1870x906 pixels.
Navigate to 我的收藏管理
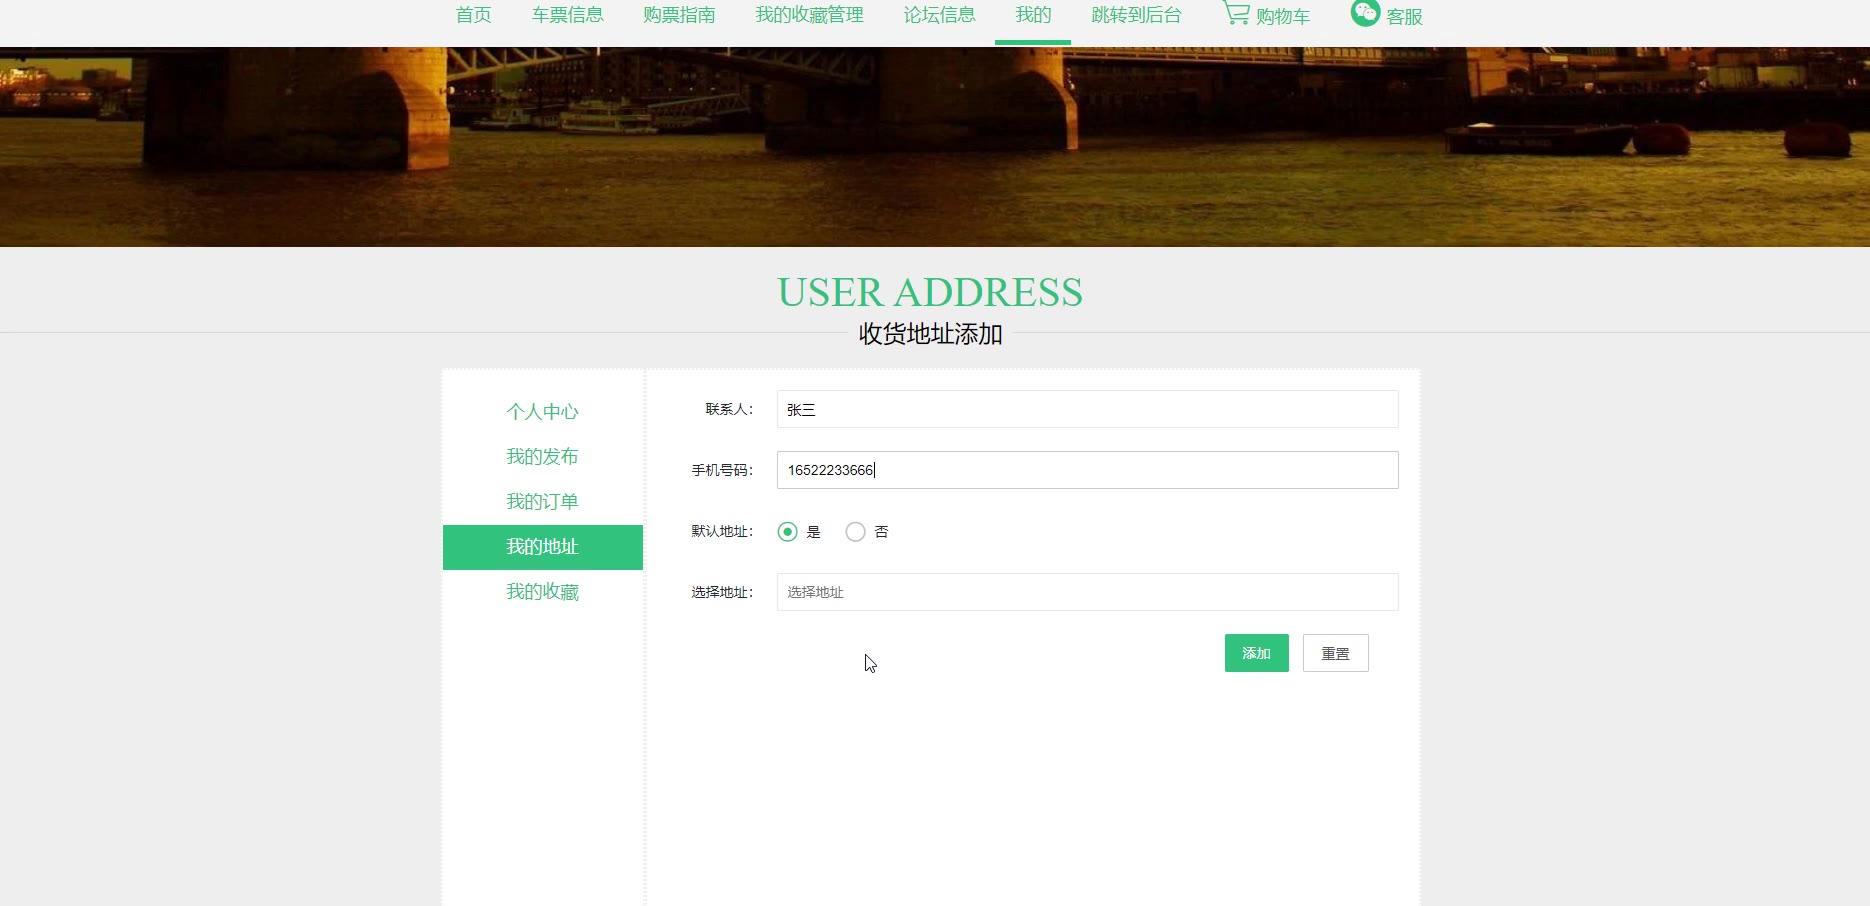tap(809, 15)
